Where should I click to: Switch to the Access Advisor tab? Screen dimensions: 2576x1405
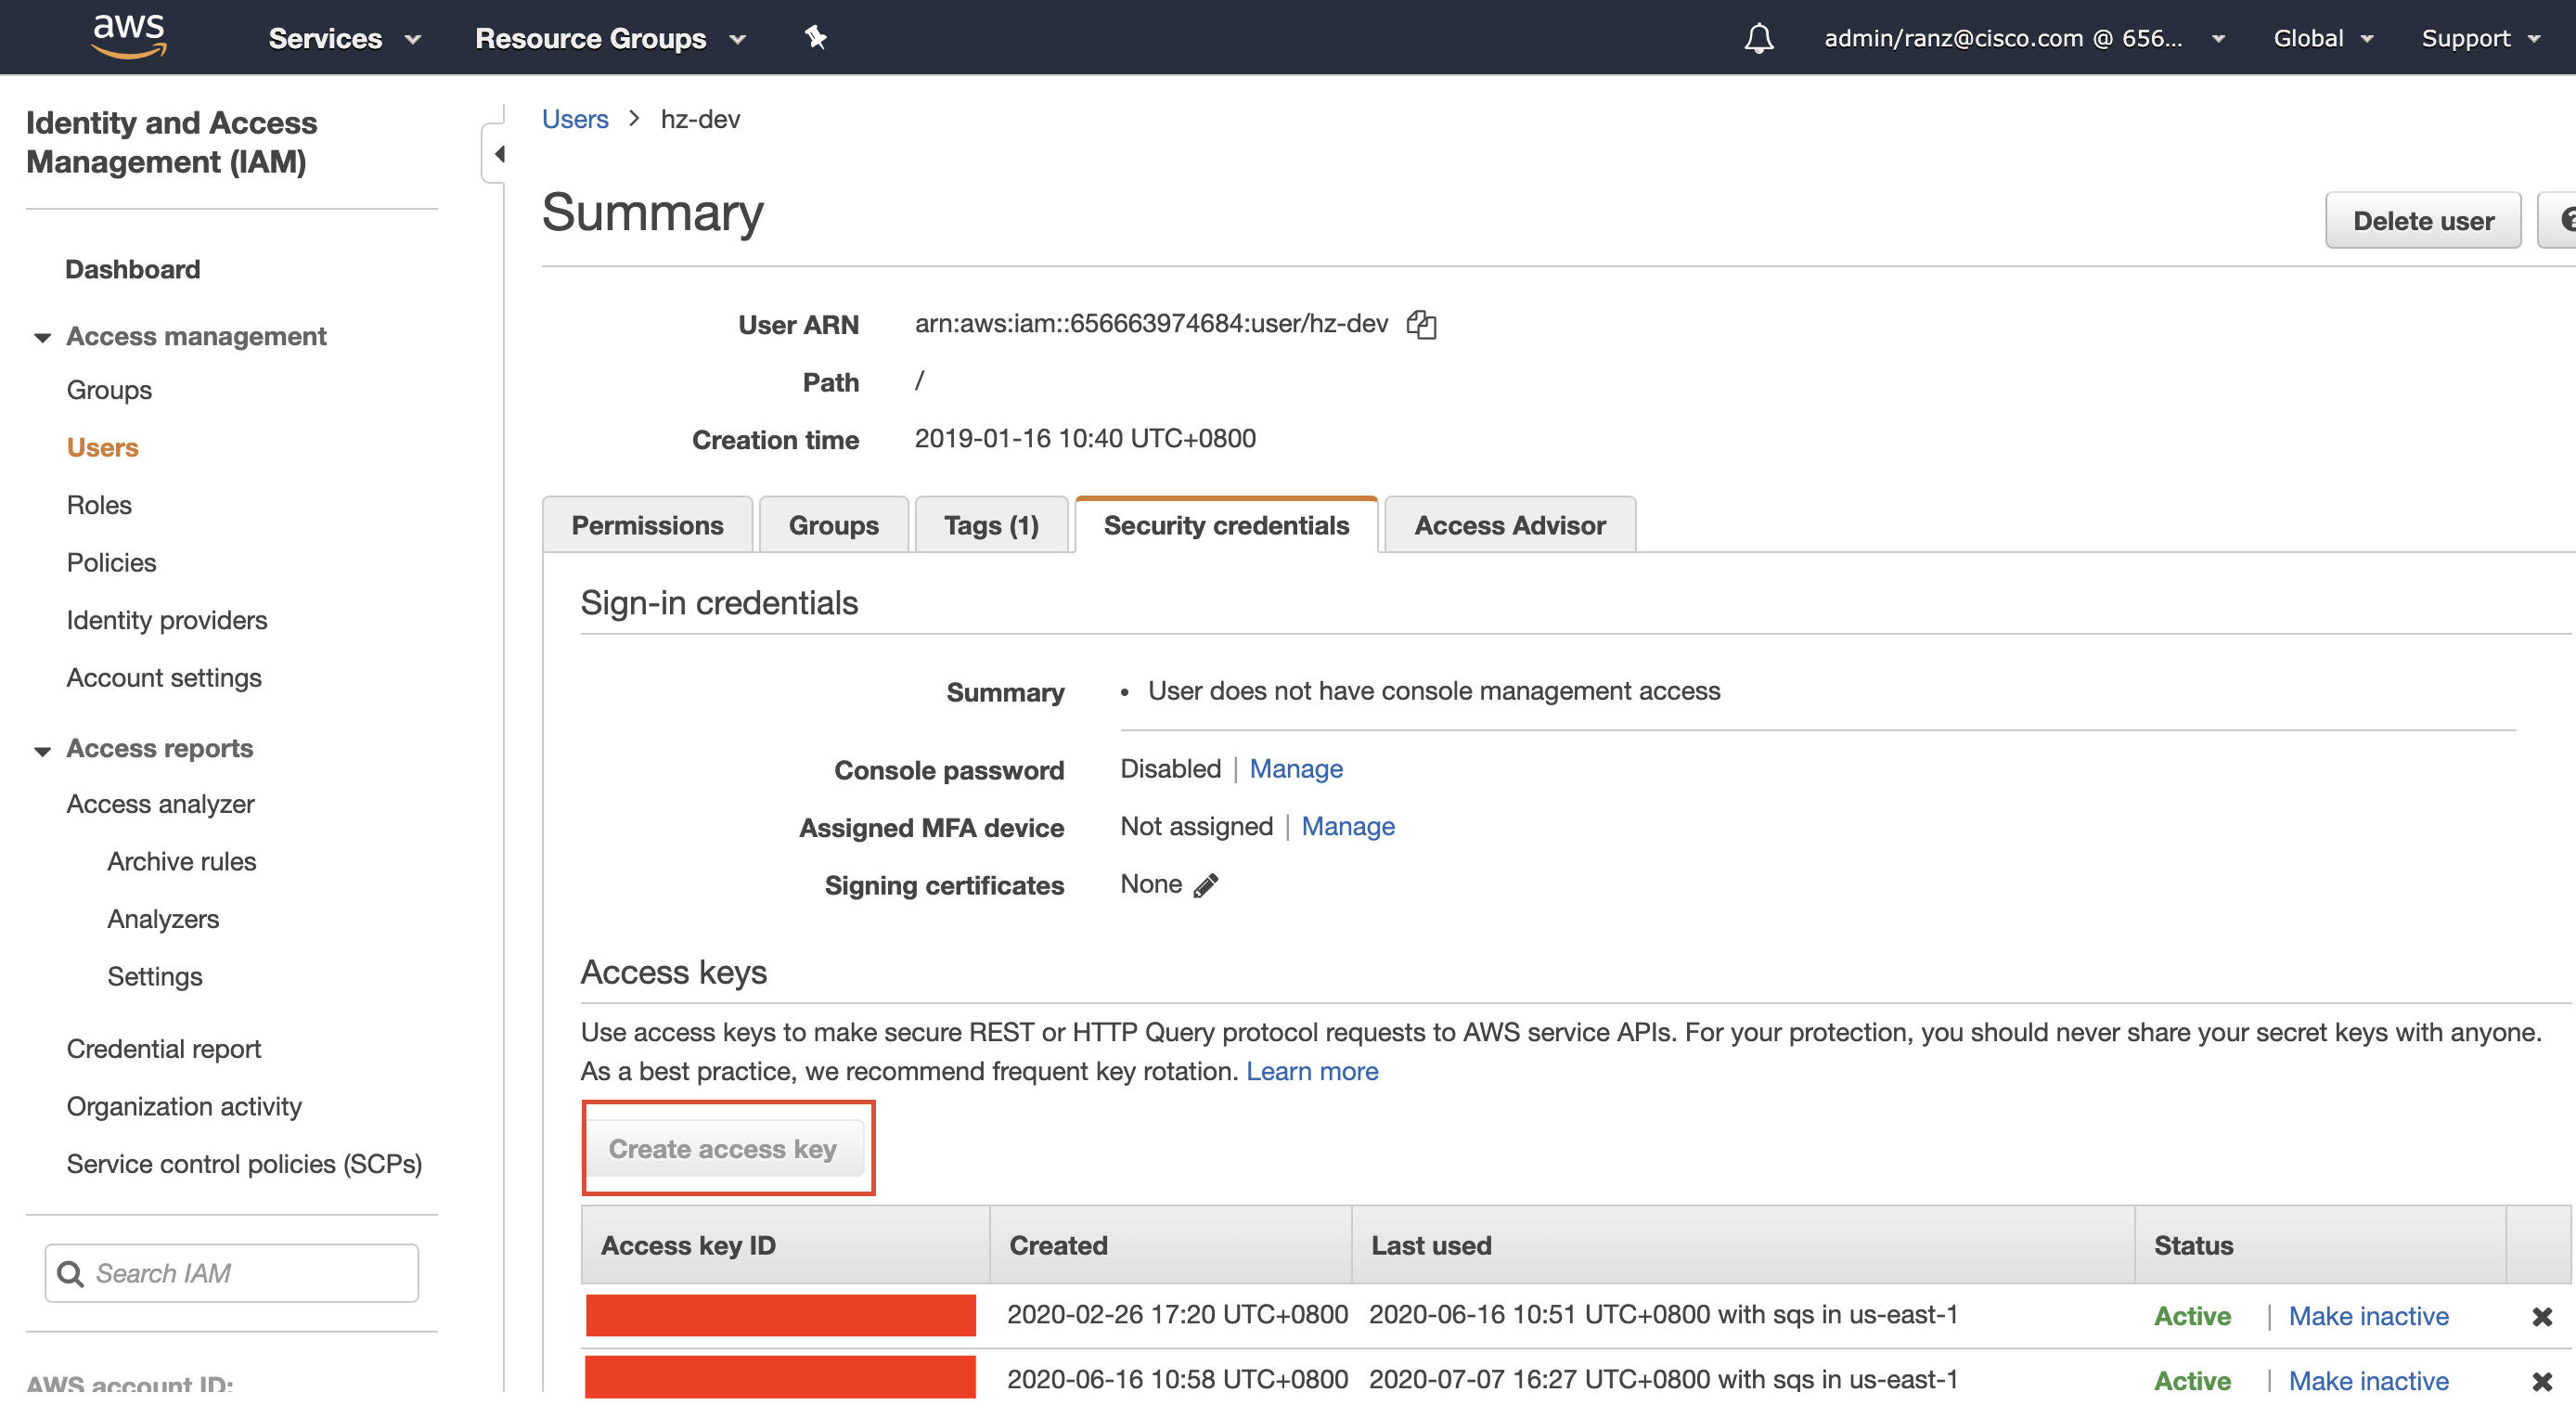point(1510,525)
